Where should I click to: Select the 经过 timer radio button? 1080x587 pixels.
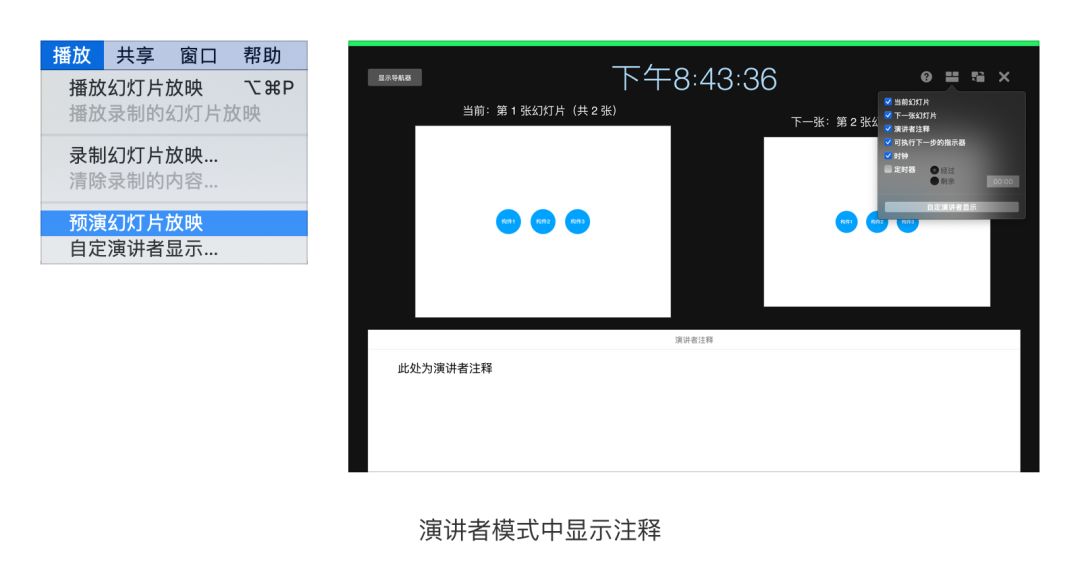pos(935,169)
